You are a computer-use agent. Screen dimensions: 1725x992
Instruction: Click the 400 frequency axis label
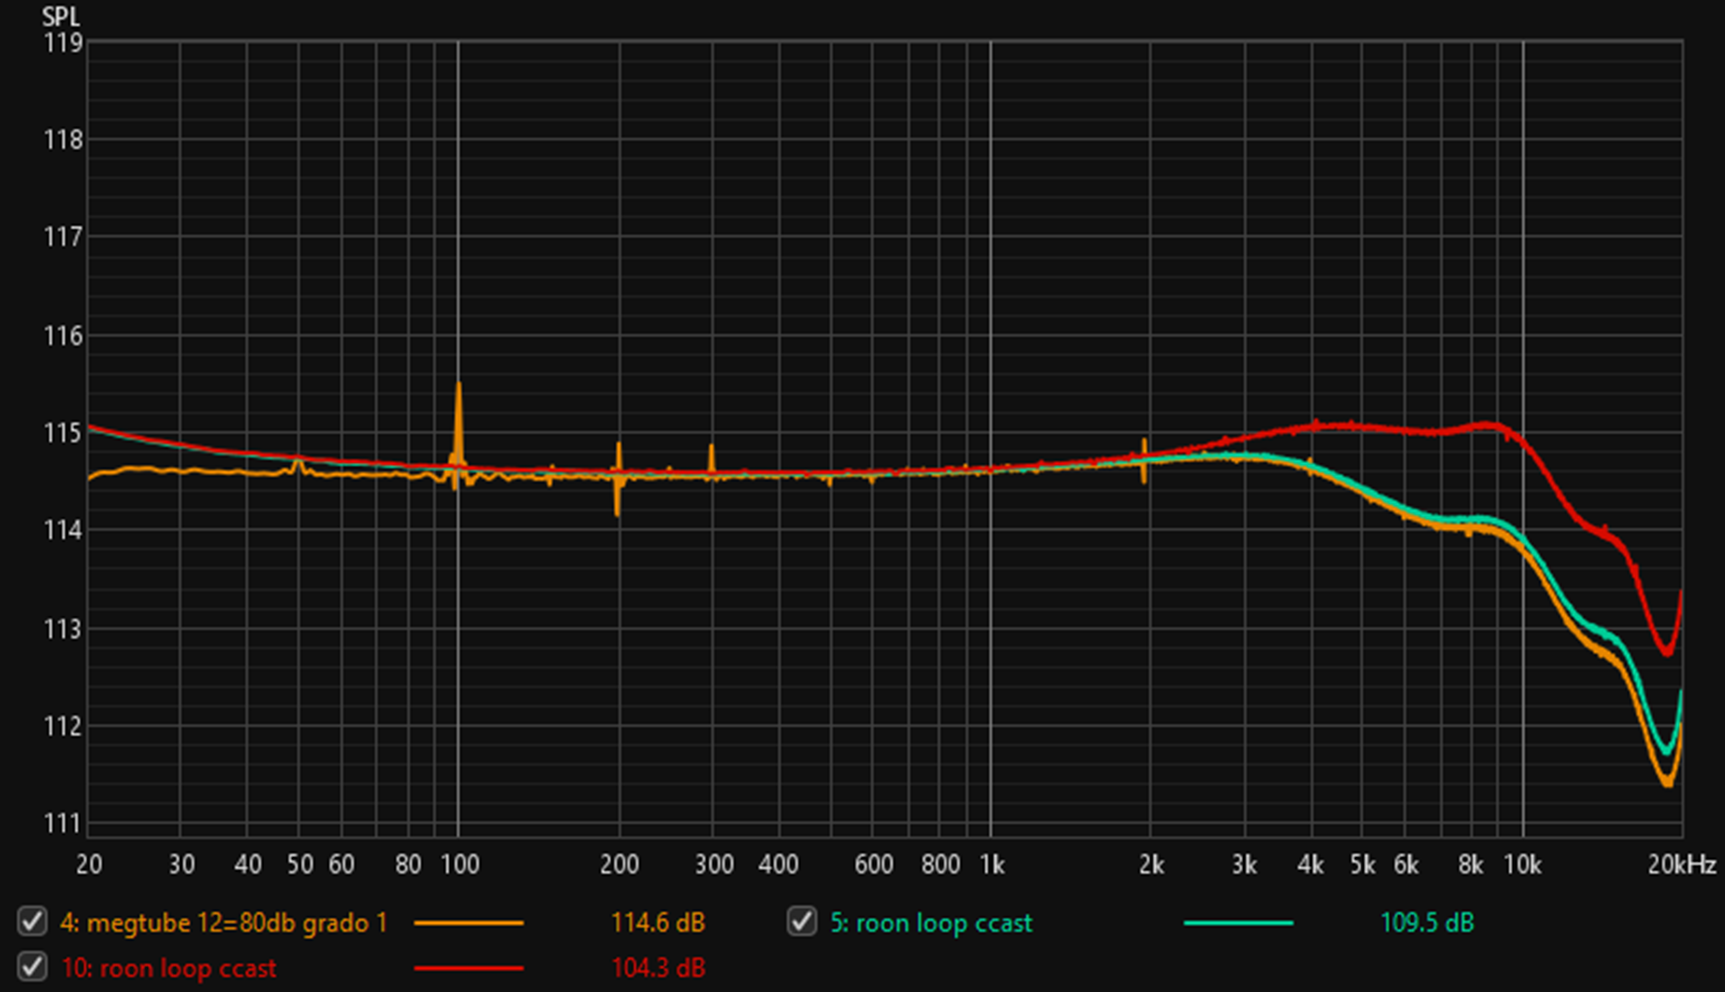(778, 865)
